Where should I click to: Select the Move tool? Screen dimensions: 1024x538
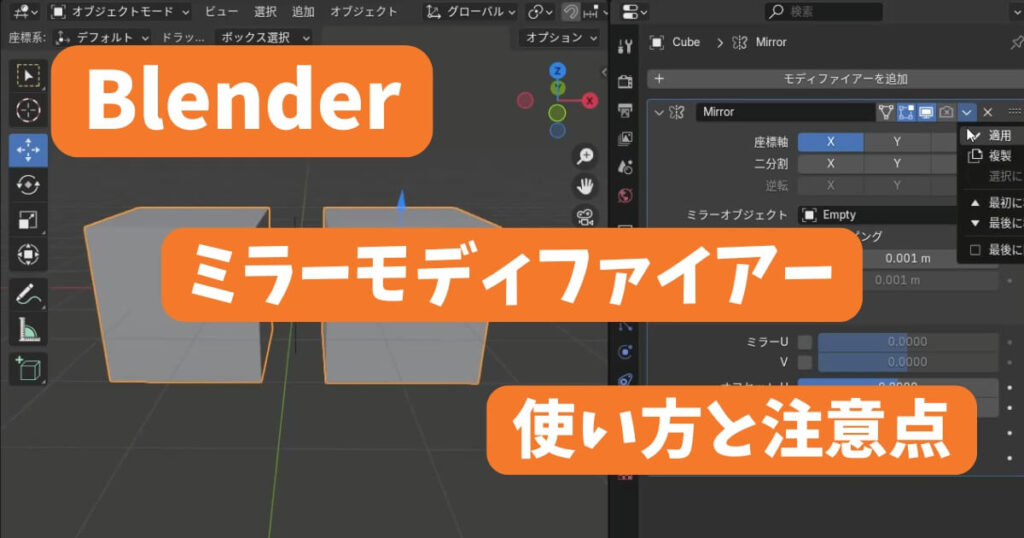28,150
